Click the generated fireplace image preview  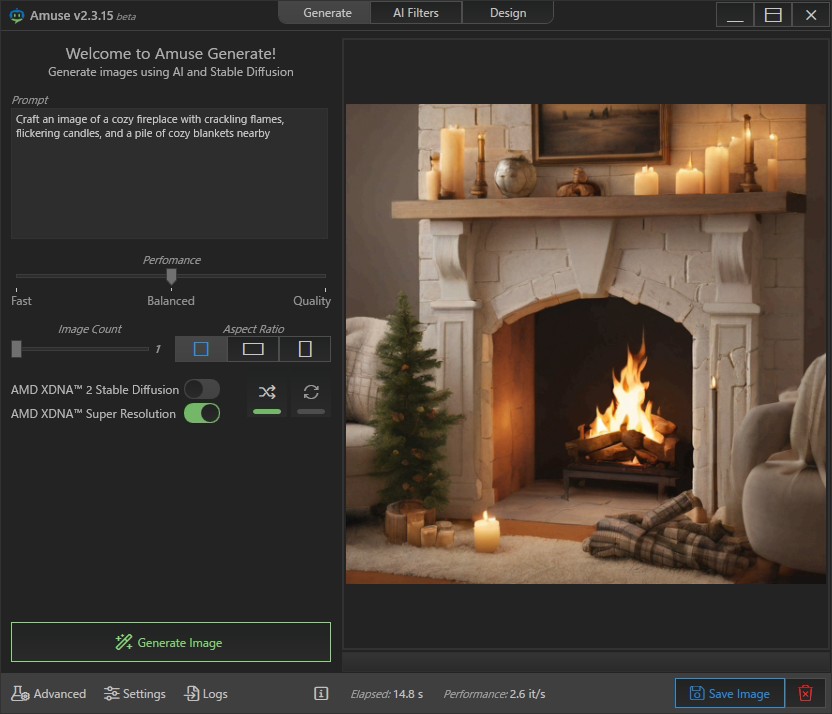coord(586,344)
